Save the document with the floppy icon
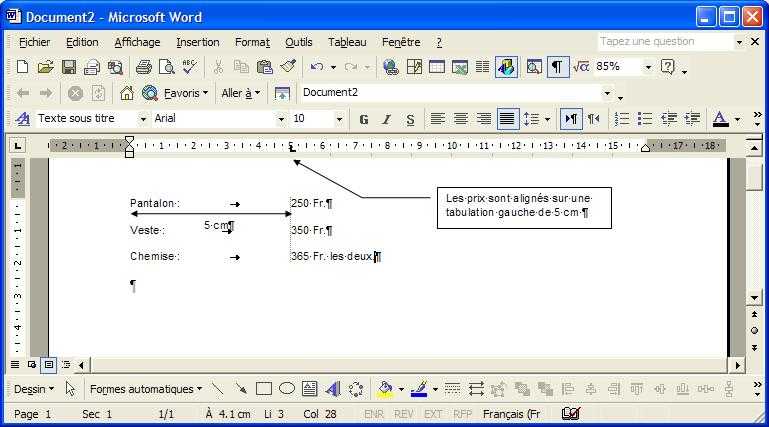The height and width of the screenshot is (427, 769). 69,67
